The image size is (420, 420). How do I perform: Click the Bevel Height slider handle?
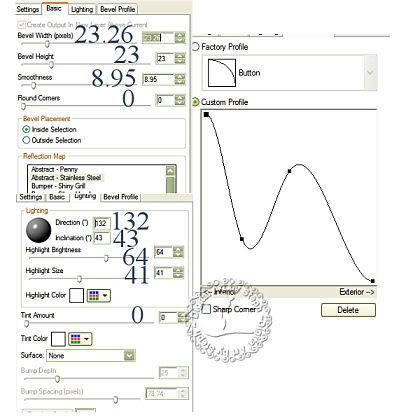pyautogui.click(x=51, y=64)
